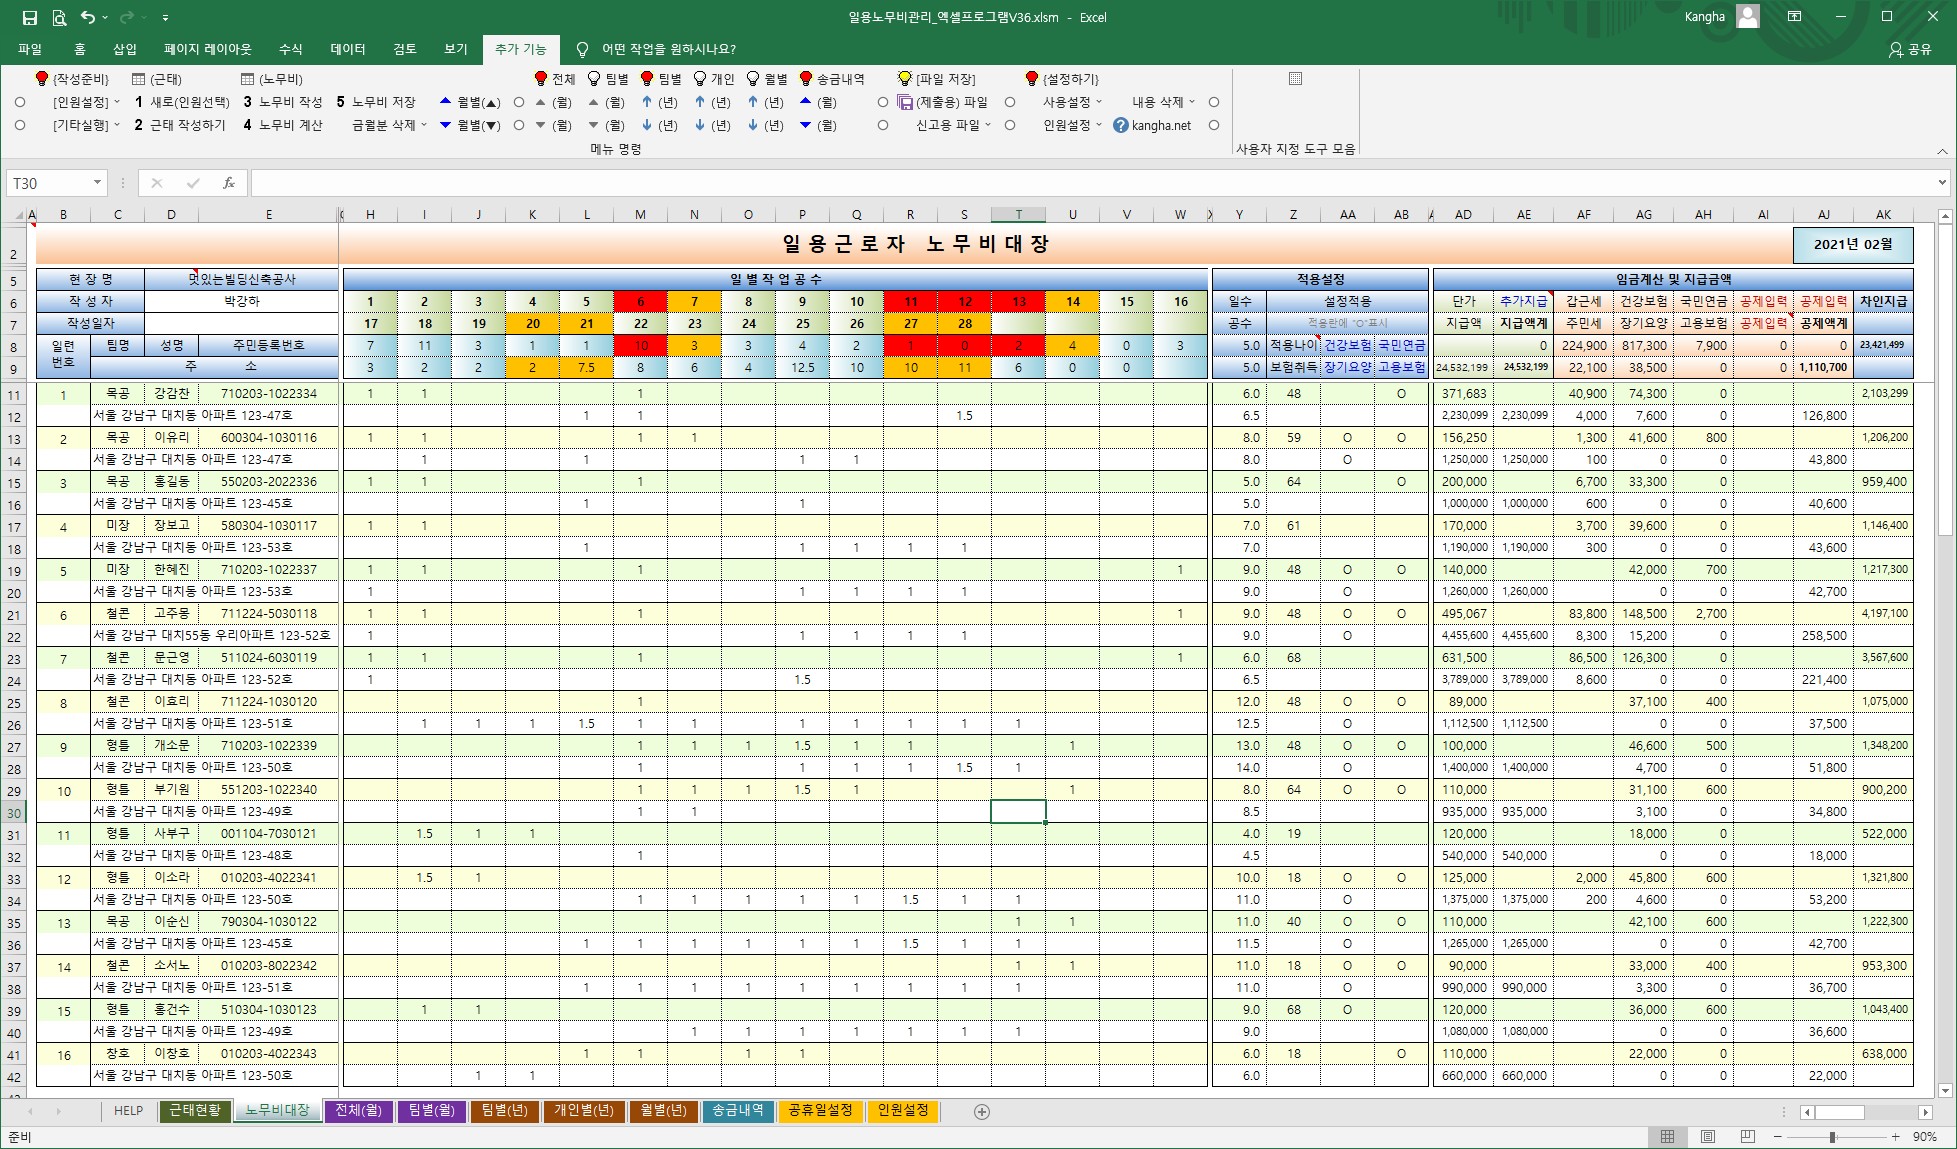This screenshot has width=1957, height=1149.
Task: Click the formula bar fx insert function icon
Action: click(x=229, y=183)
